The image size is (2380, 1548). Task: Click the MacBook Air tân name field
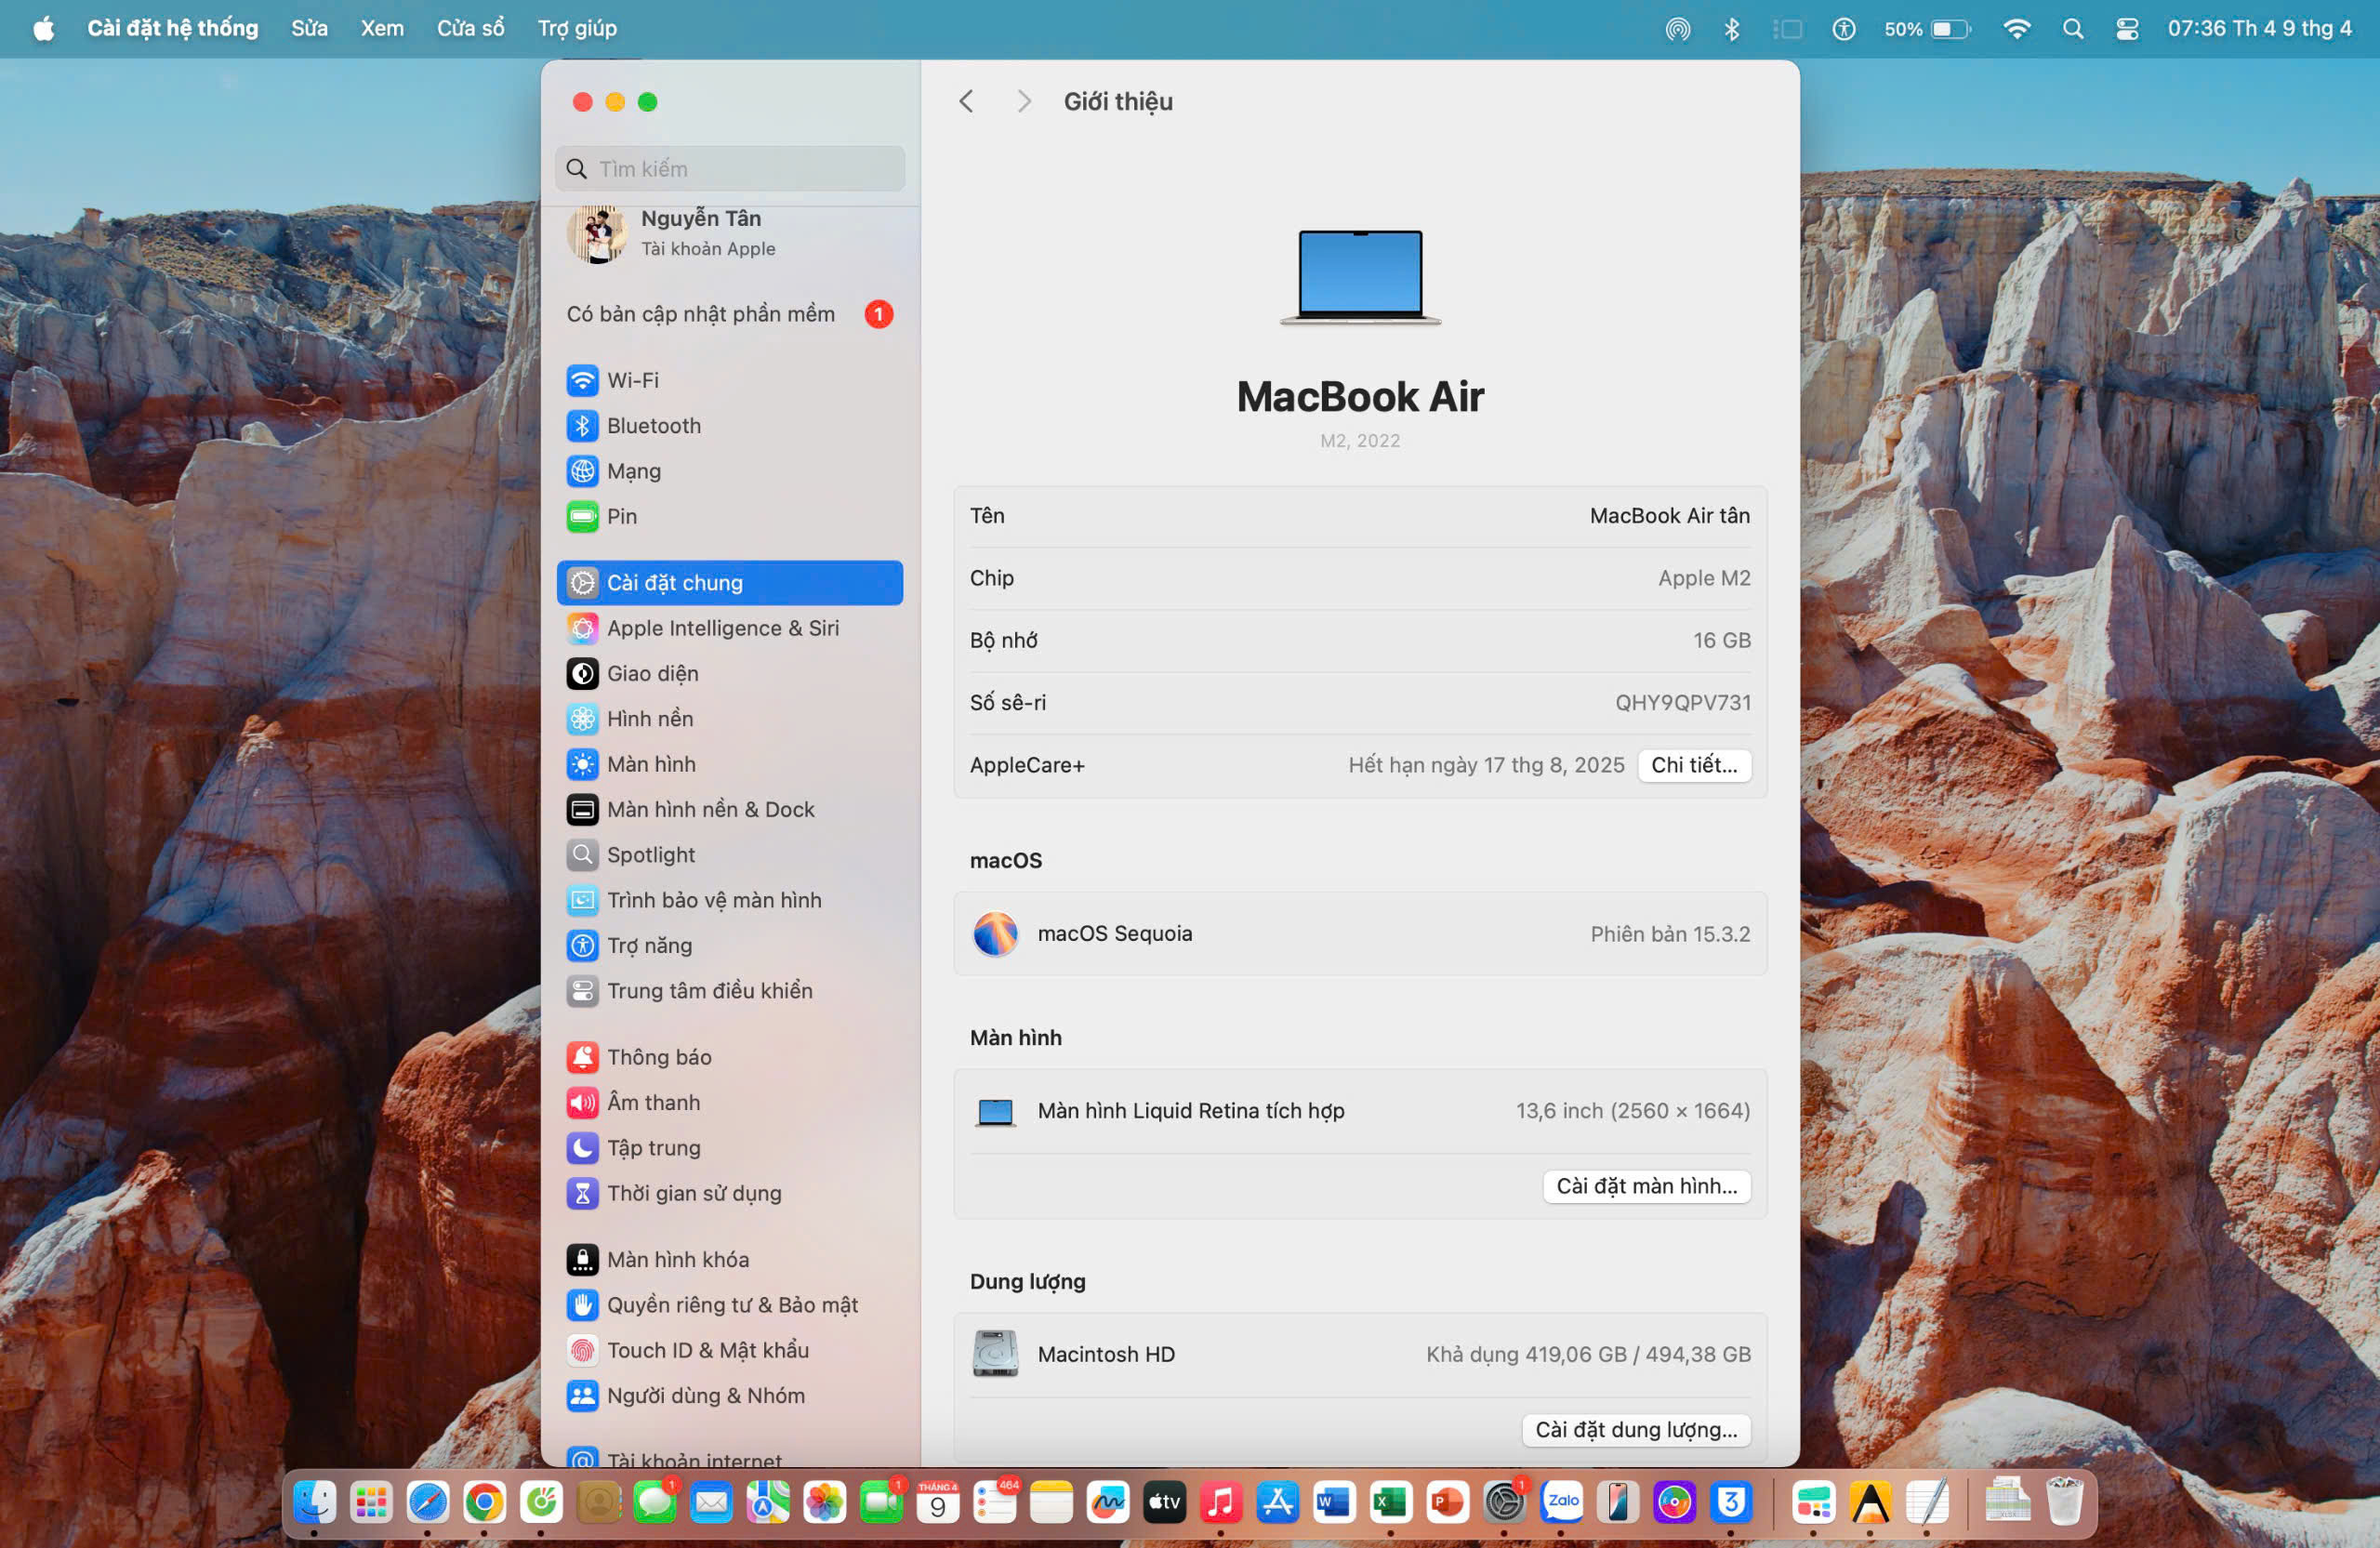tap(1669, 516)
